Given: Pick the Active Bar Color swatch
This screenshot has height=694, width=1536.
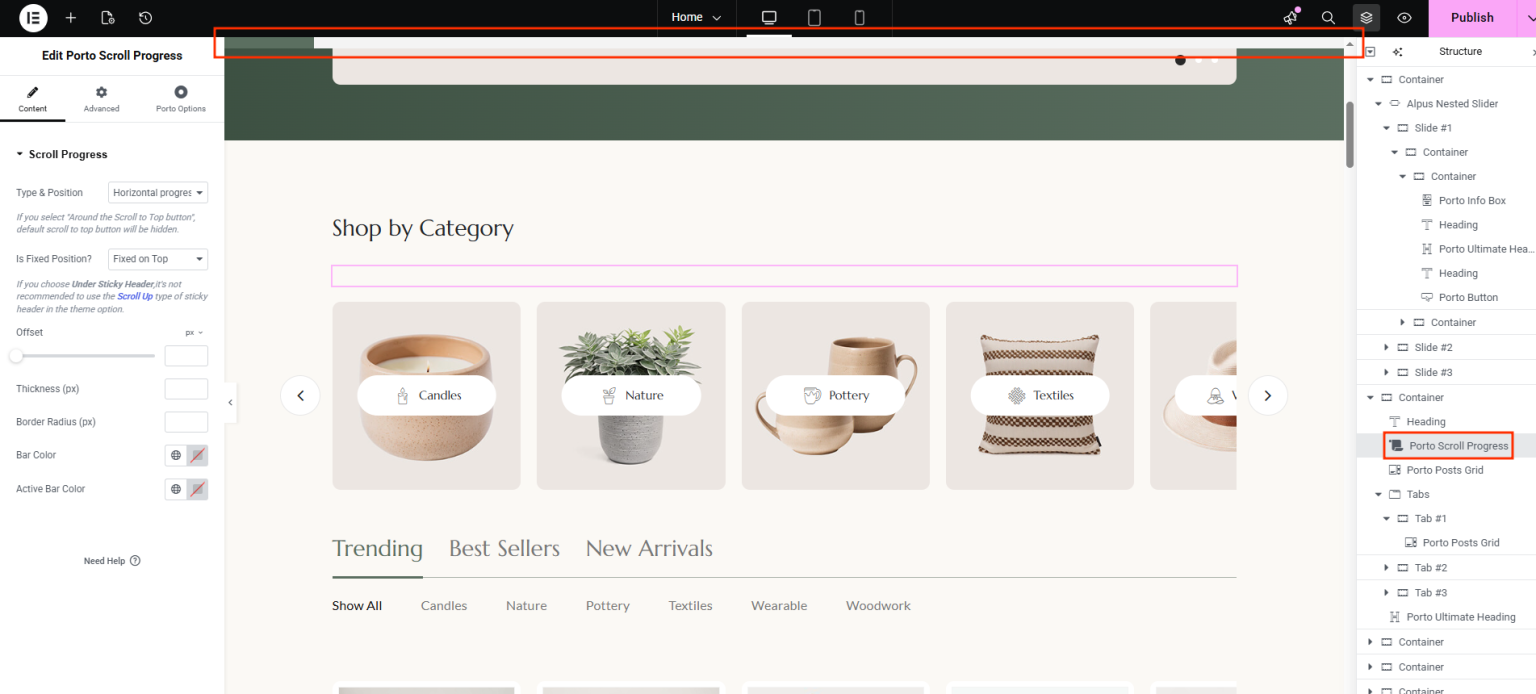Looking at the screenshot, I should [198, 490].
